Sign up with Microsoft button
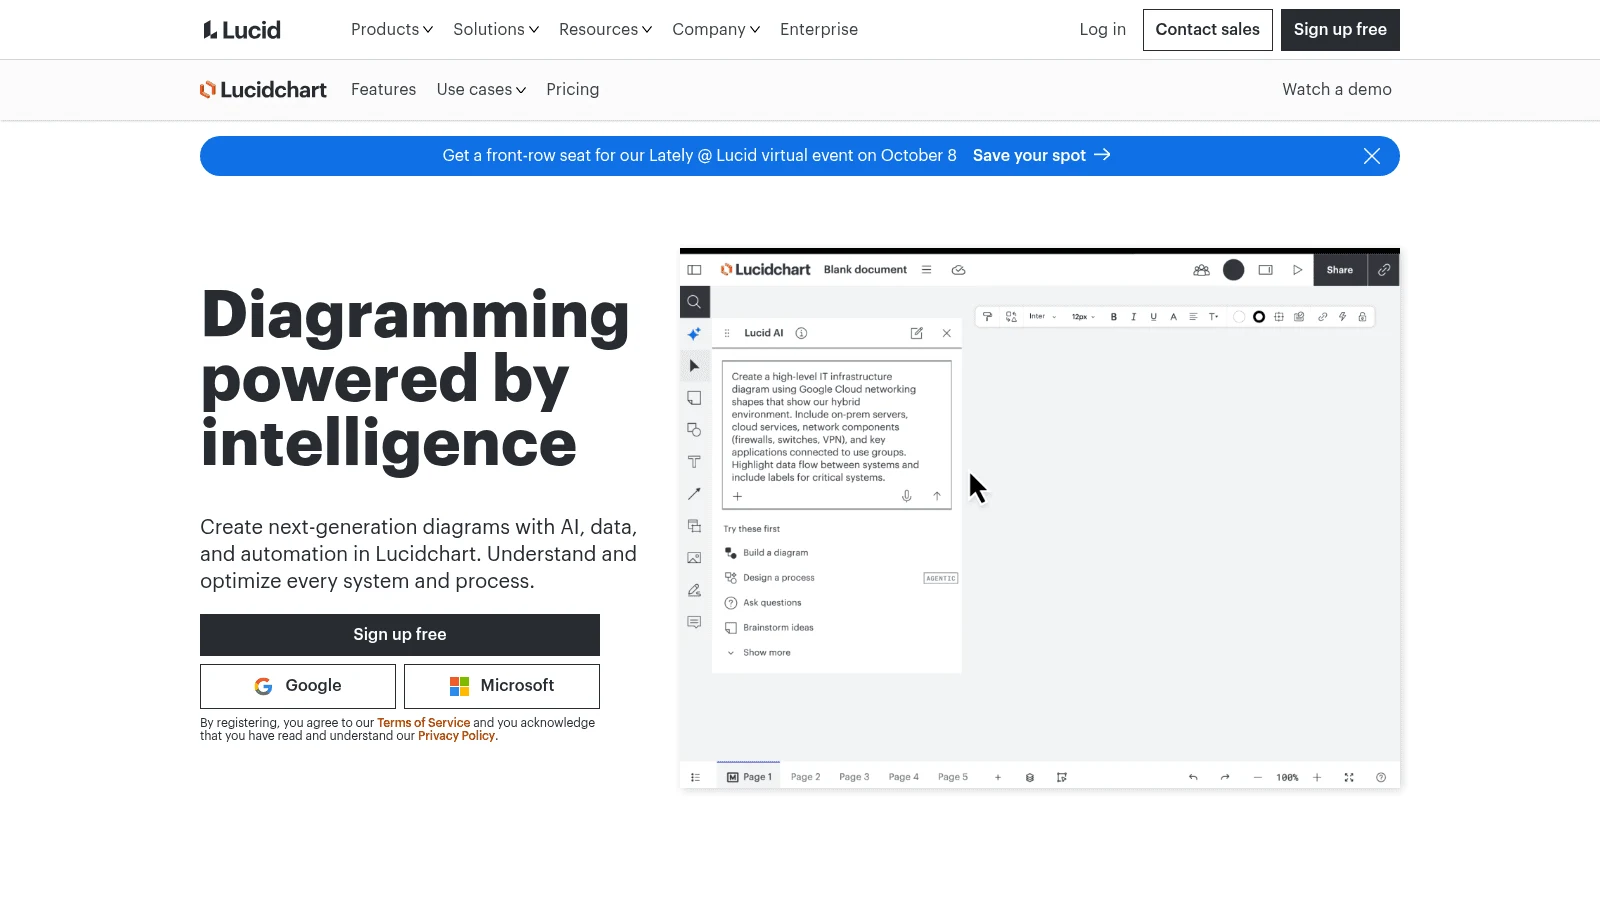Screen dimensions: 1600x900 (x=502, y=686)
